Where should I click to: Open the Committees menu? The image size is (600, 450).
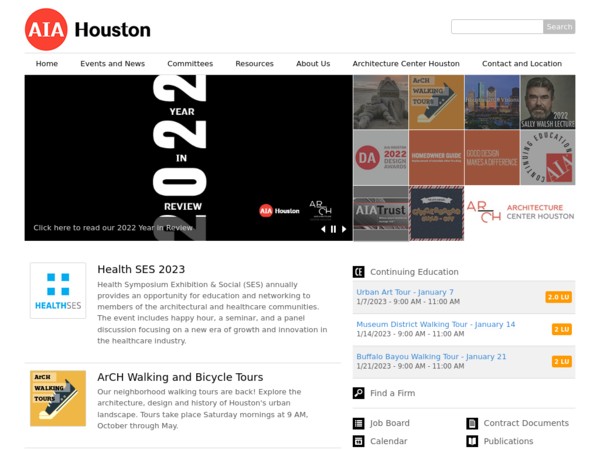[x=190, y=64]
